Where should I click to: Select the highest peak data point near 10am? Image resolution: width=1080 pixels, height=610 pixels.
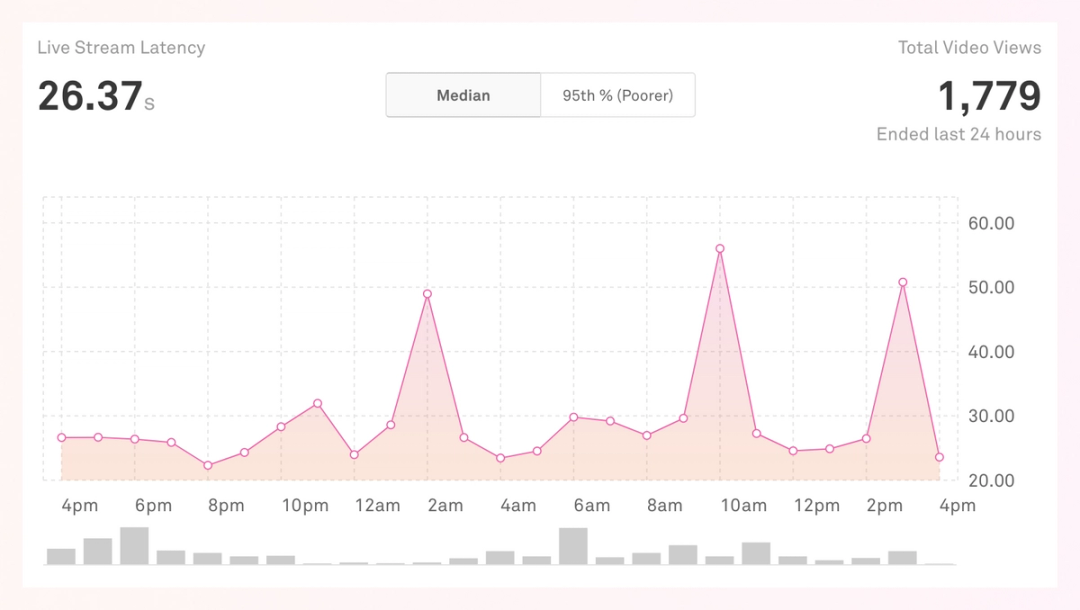point(719,247)
